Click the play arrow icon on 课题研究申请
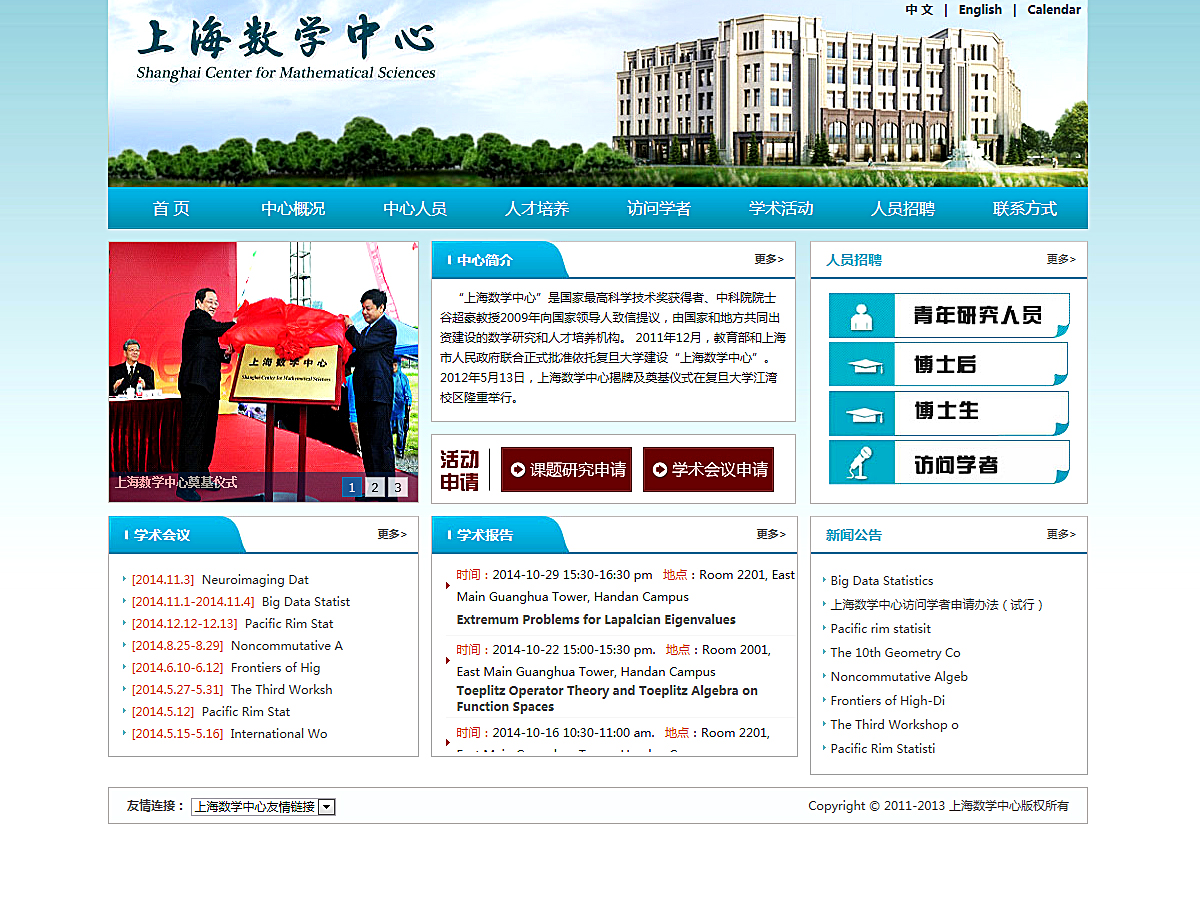The height and width of the screenshot is (921, 1200). tap(518, 470)
